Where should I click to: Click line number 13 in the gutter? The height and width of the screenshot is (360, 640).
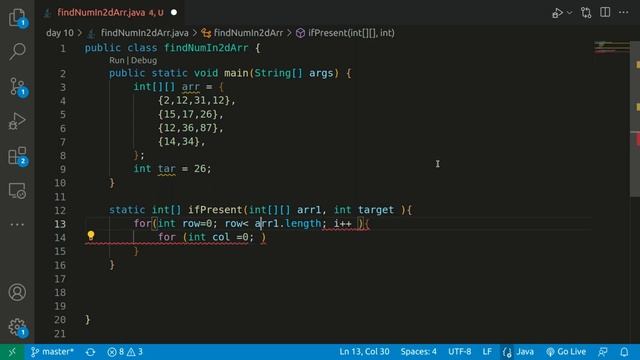point(60,224)
